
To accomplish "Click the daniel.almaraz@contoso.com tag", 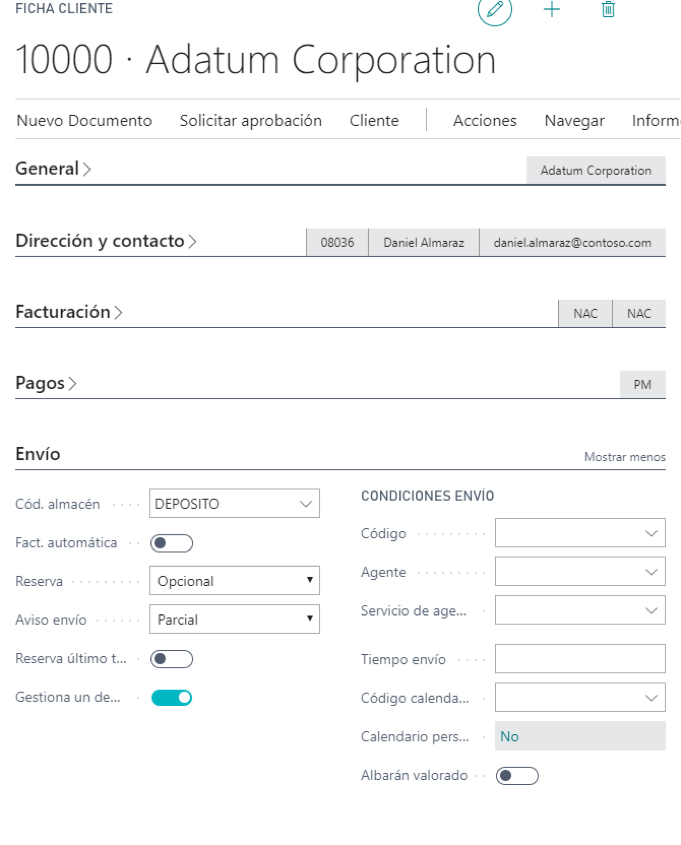I will 572,243.
